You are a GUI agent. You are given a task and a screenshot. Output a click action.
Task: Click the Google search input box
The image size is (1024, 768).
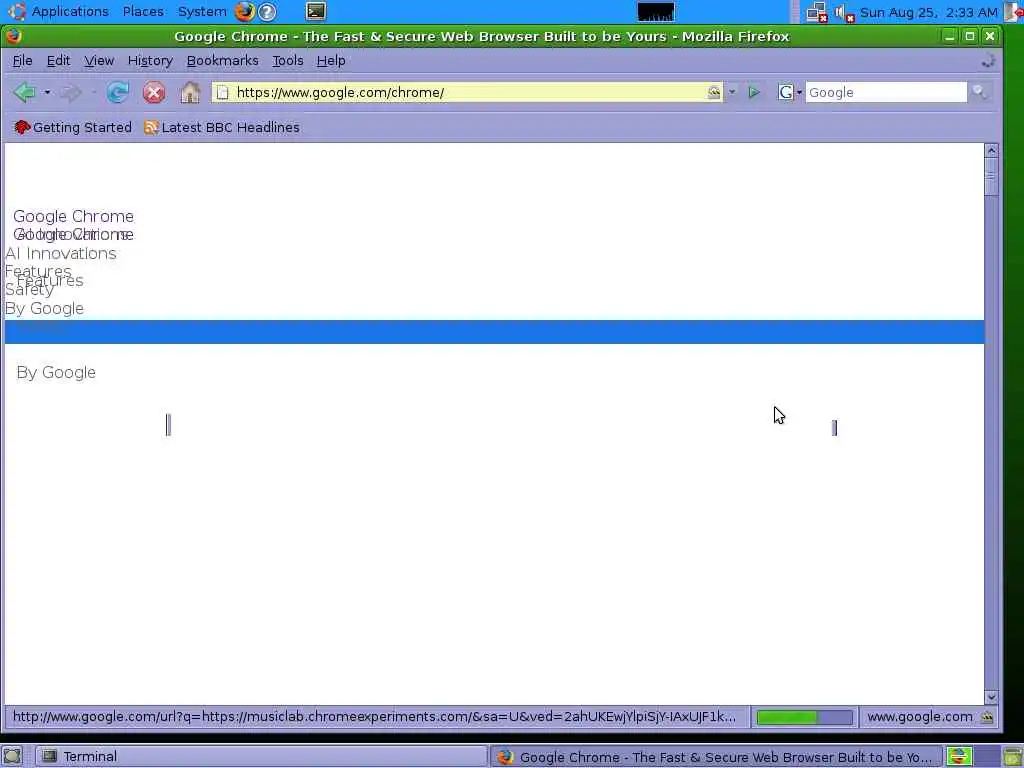[886, 92]
